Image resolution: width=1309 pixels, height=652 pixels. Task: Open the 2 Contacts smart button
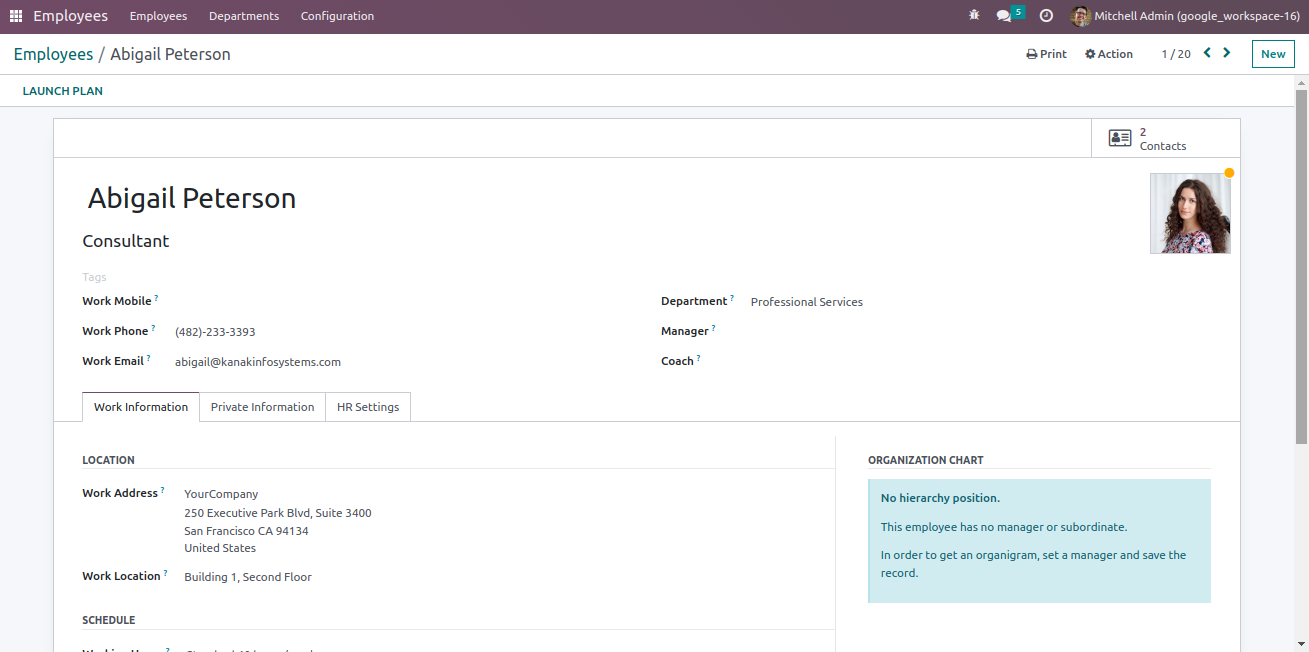(1165, 138)
